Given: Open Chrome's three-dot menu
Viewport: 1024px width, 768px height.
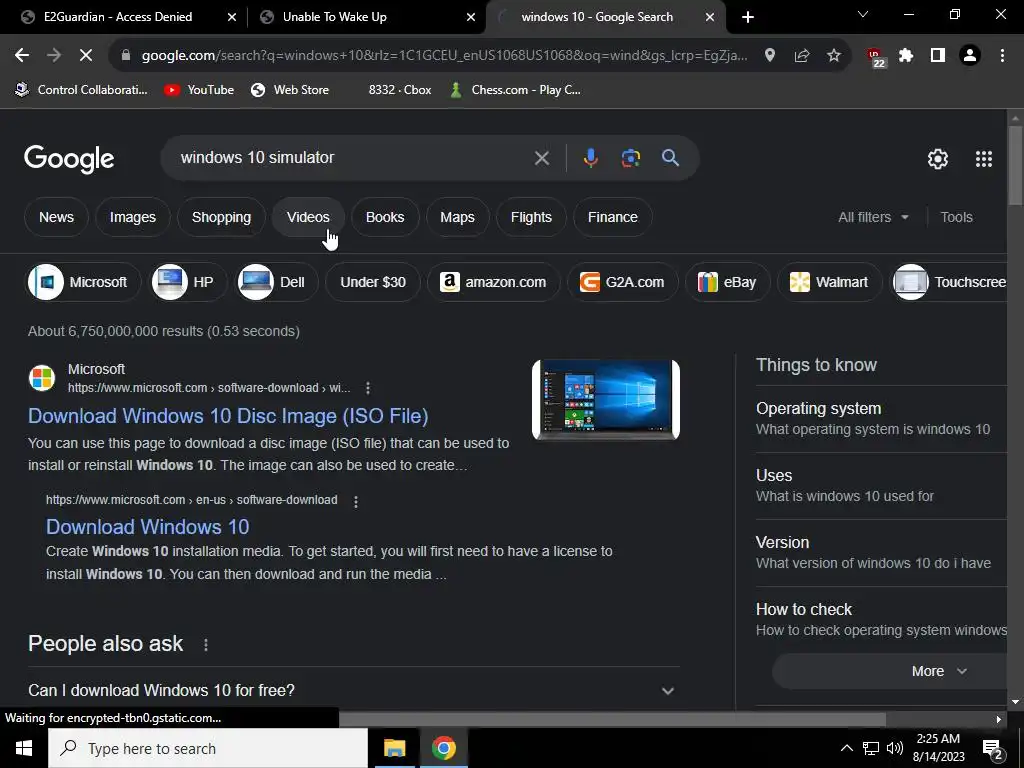Looking at the screenshot, I should click(1002, 56).
